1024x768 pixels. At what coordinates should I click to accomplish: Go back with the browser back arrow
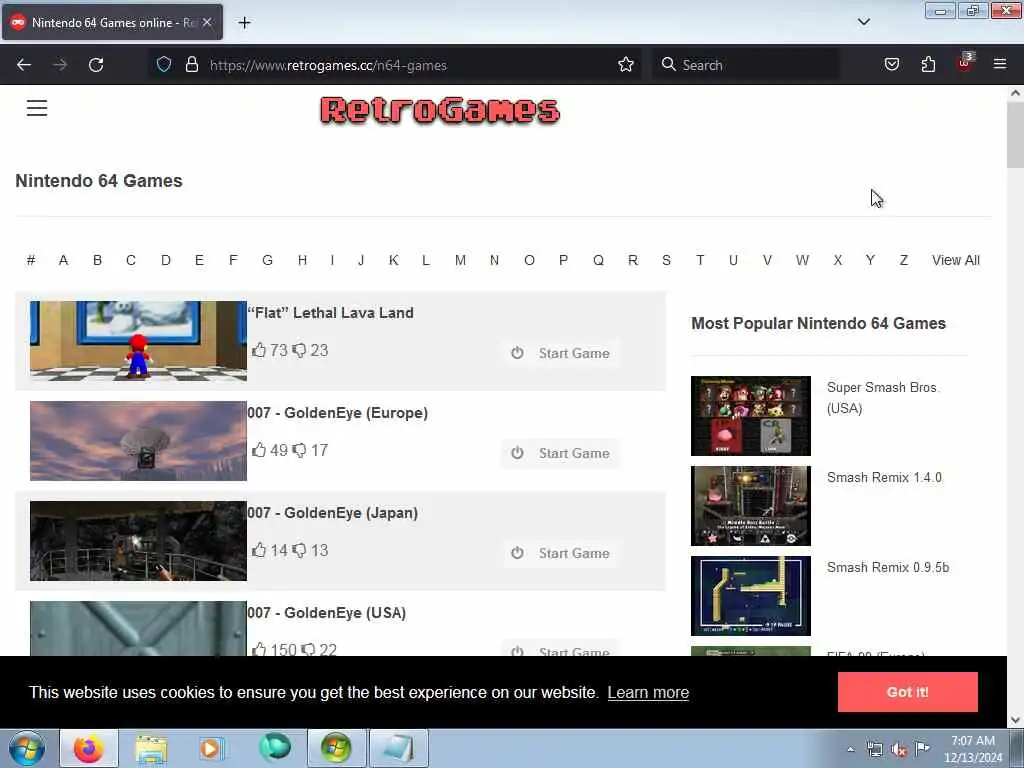pos(24,65)
